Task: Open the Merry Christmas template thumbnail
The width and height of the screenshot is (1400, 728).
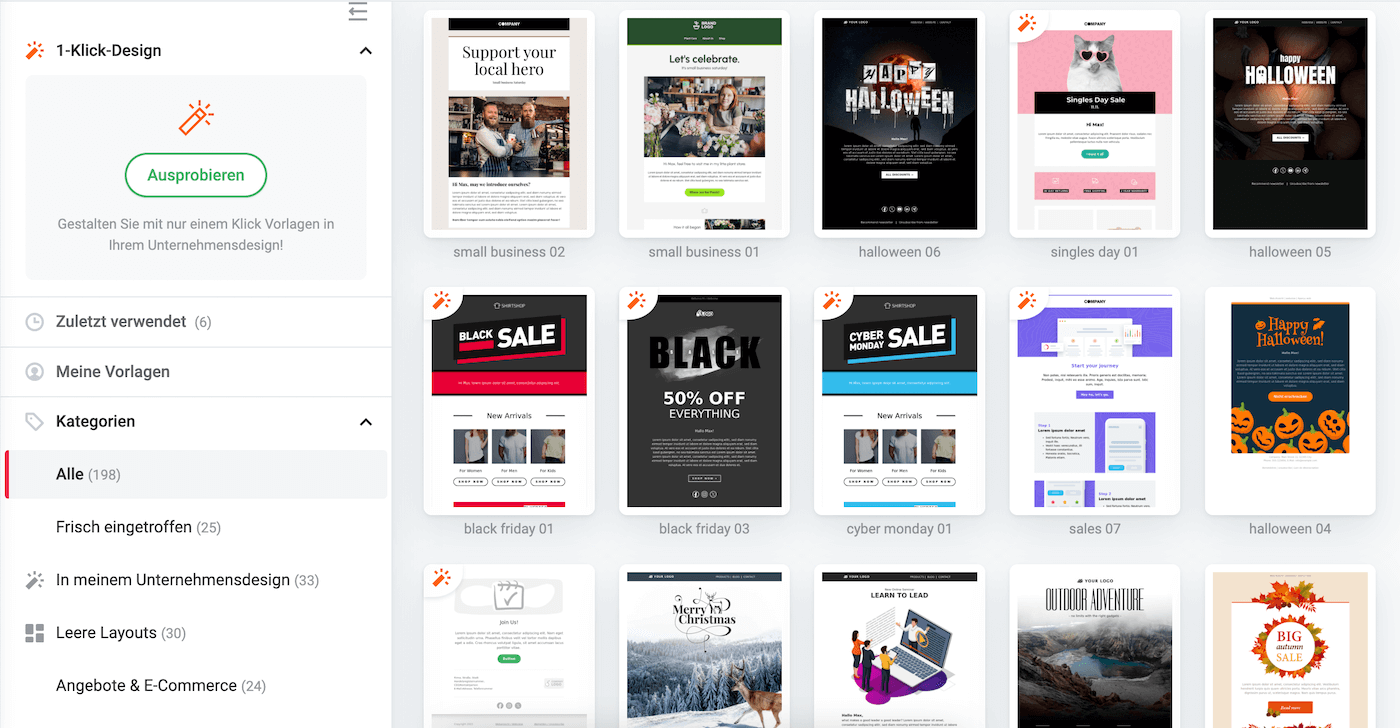Action: coord(704,646)
